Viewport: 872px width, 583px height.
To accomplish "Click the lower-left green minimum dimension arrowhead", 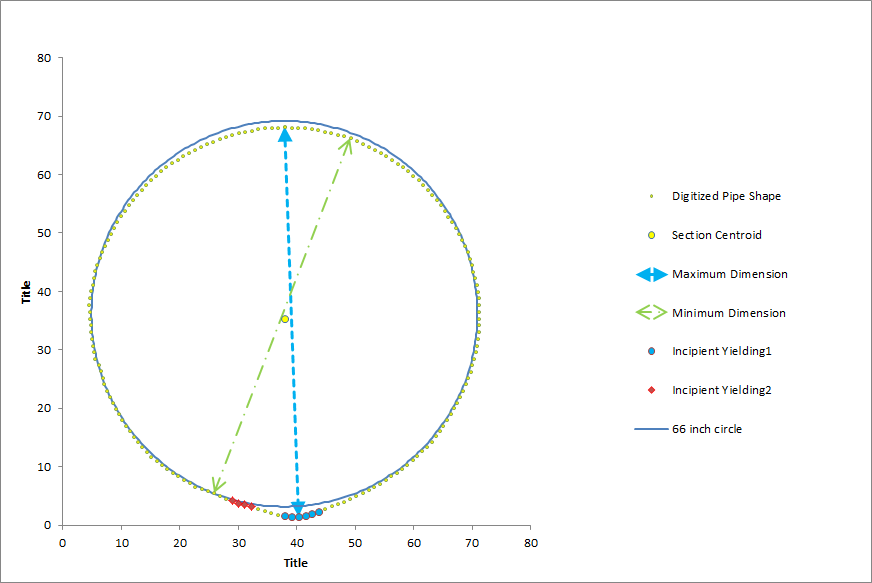I will pyautogui.click(x=217, y=485).
